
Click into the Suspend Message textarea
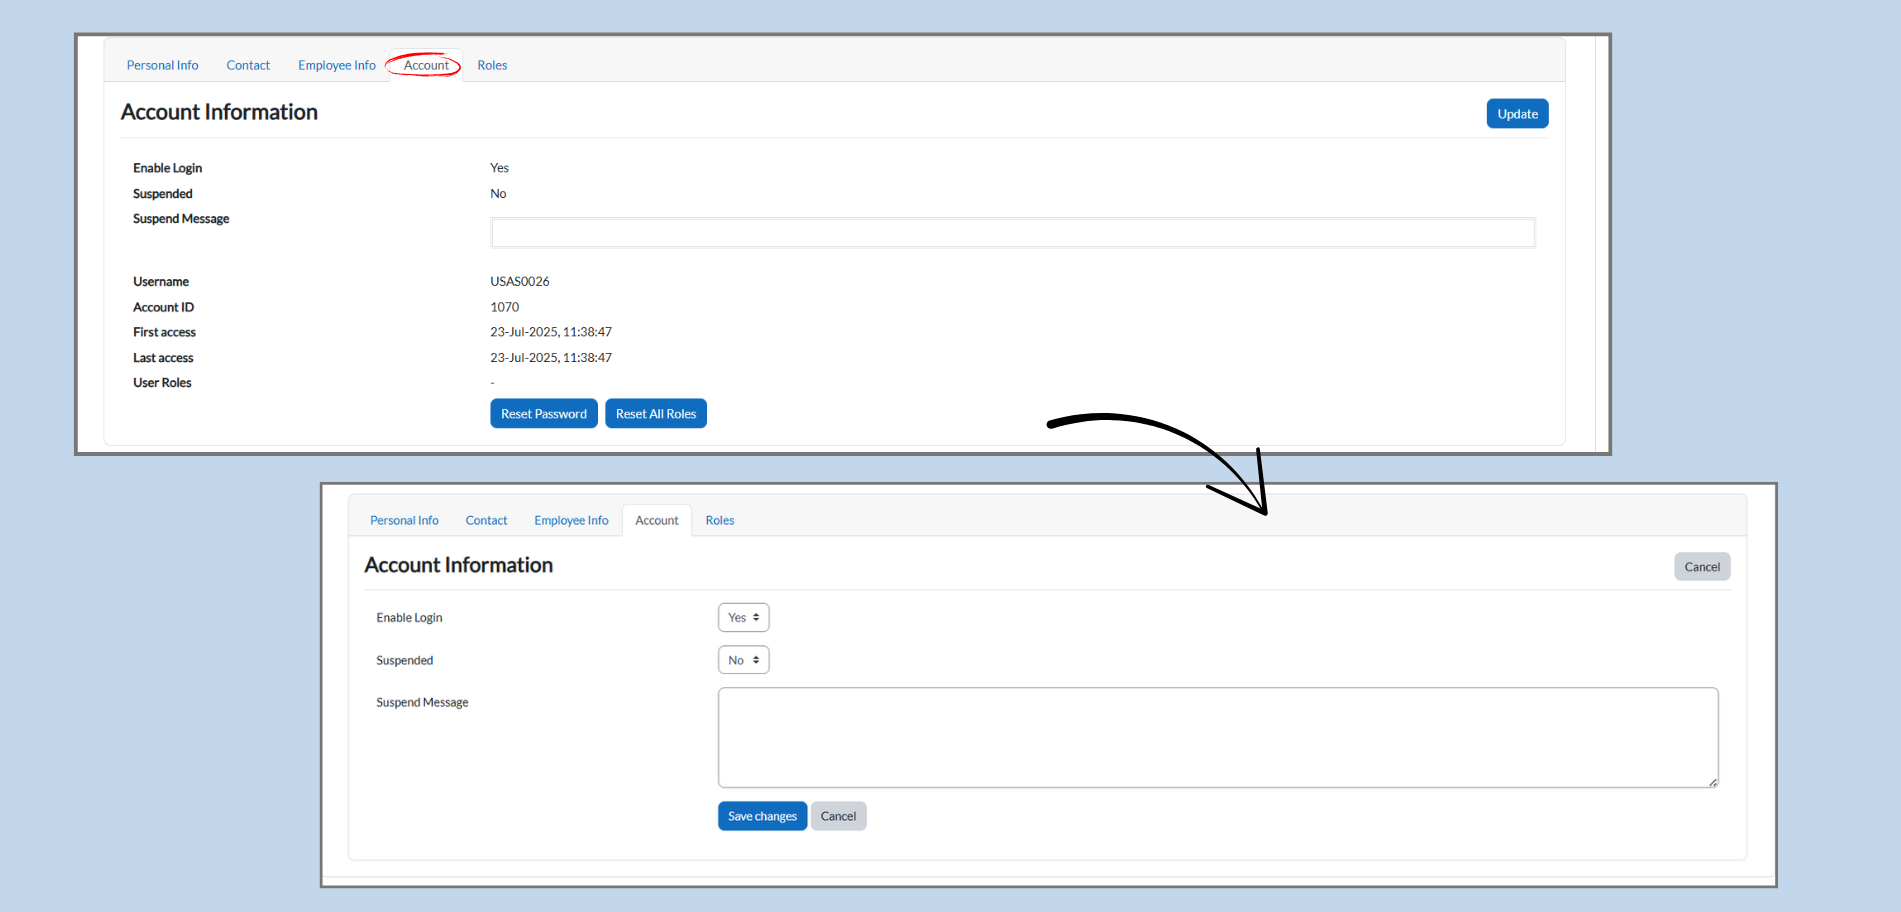point(1217,737)
